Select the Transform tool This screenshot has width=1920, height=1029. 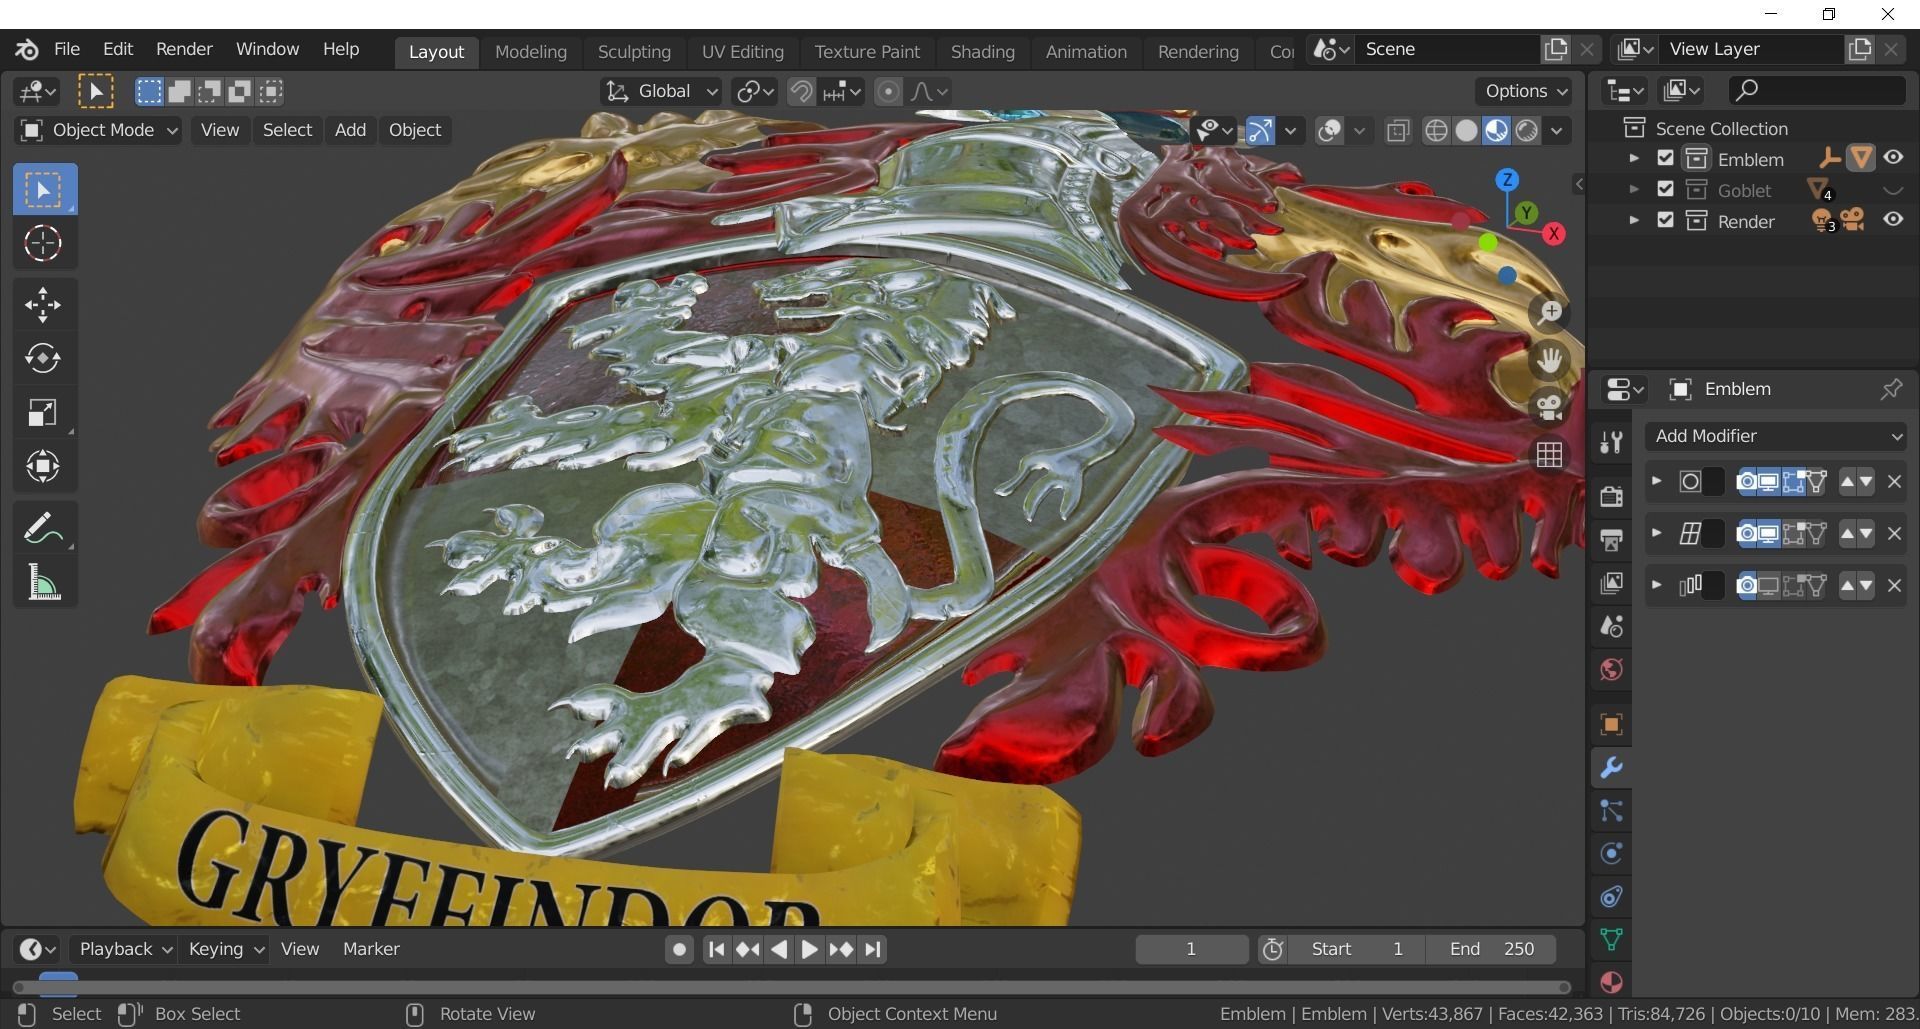pos(43,466)
